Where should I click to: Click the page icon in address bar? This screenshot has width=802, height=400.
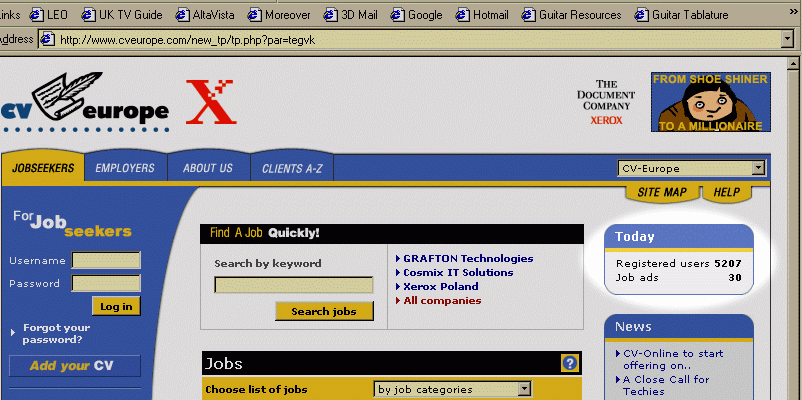click(48, 39)
